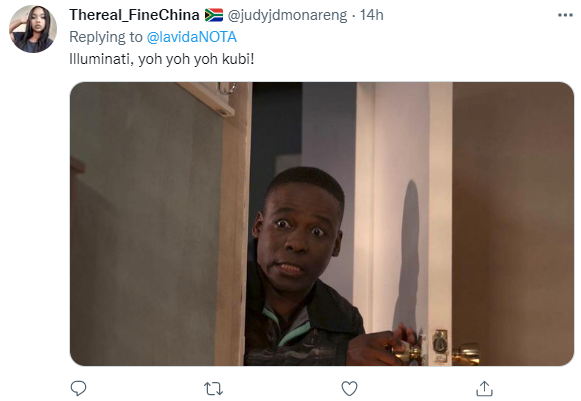The height and width of the screenshot is (401, 581).
Task: Like the tweet with the heart icon
Action: click(349, 389)
